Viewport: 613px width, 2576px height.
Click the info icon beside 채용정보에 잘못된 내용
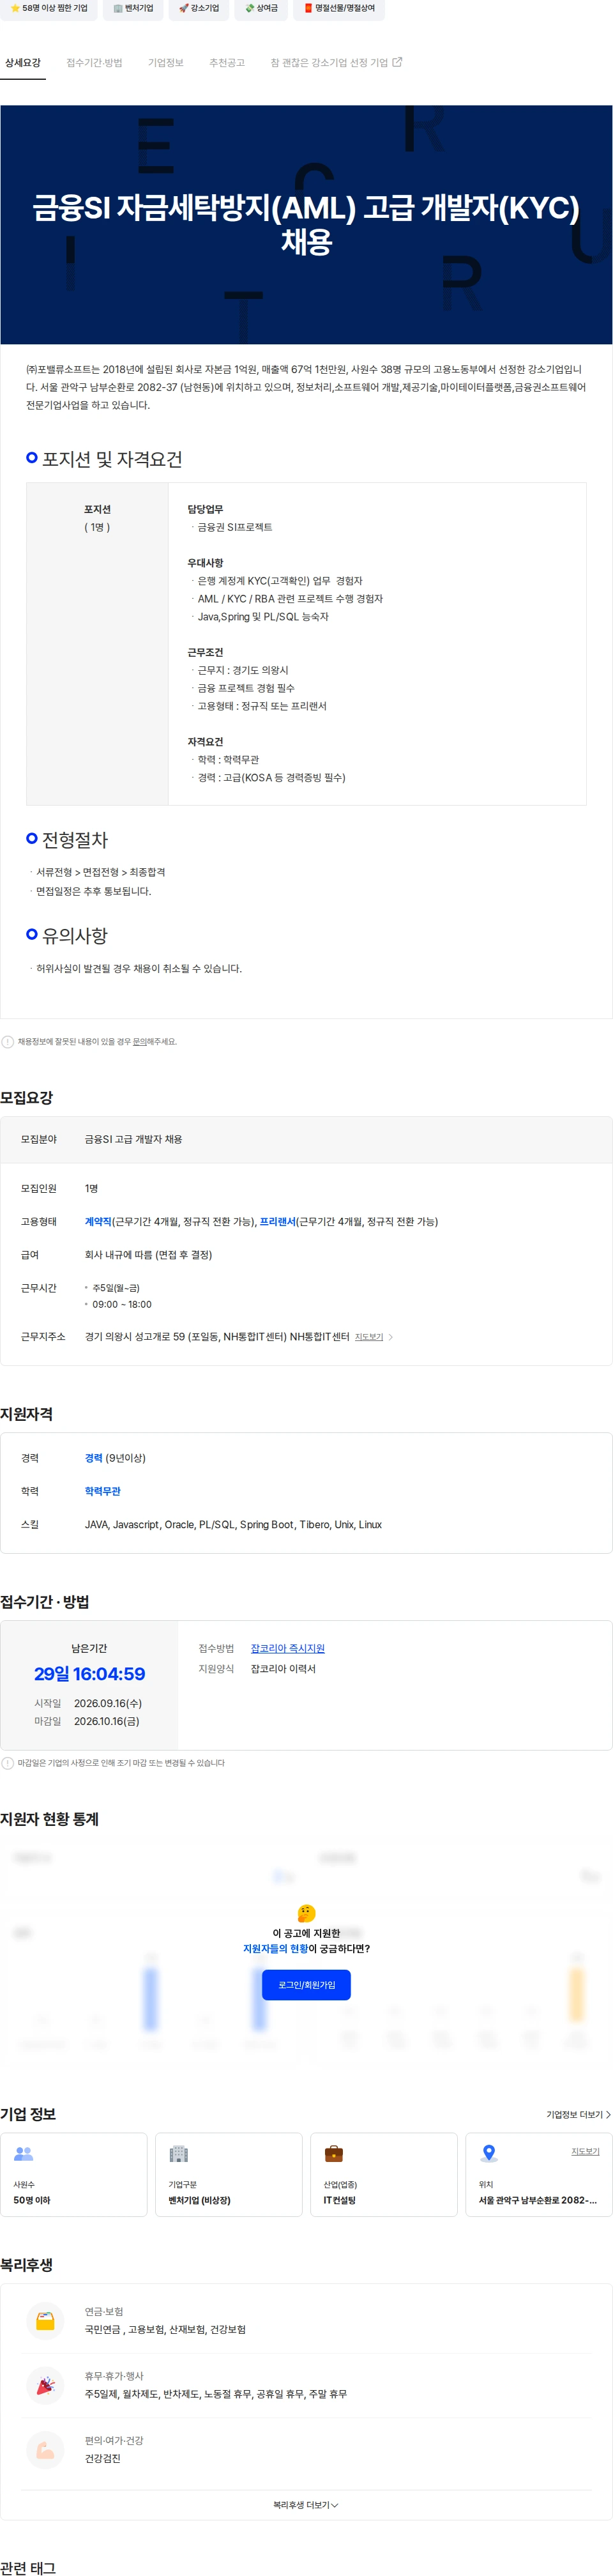point(8,1041)
